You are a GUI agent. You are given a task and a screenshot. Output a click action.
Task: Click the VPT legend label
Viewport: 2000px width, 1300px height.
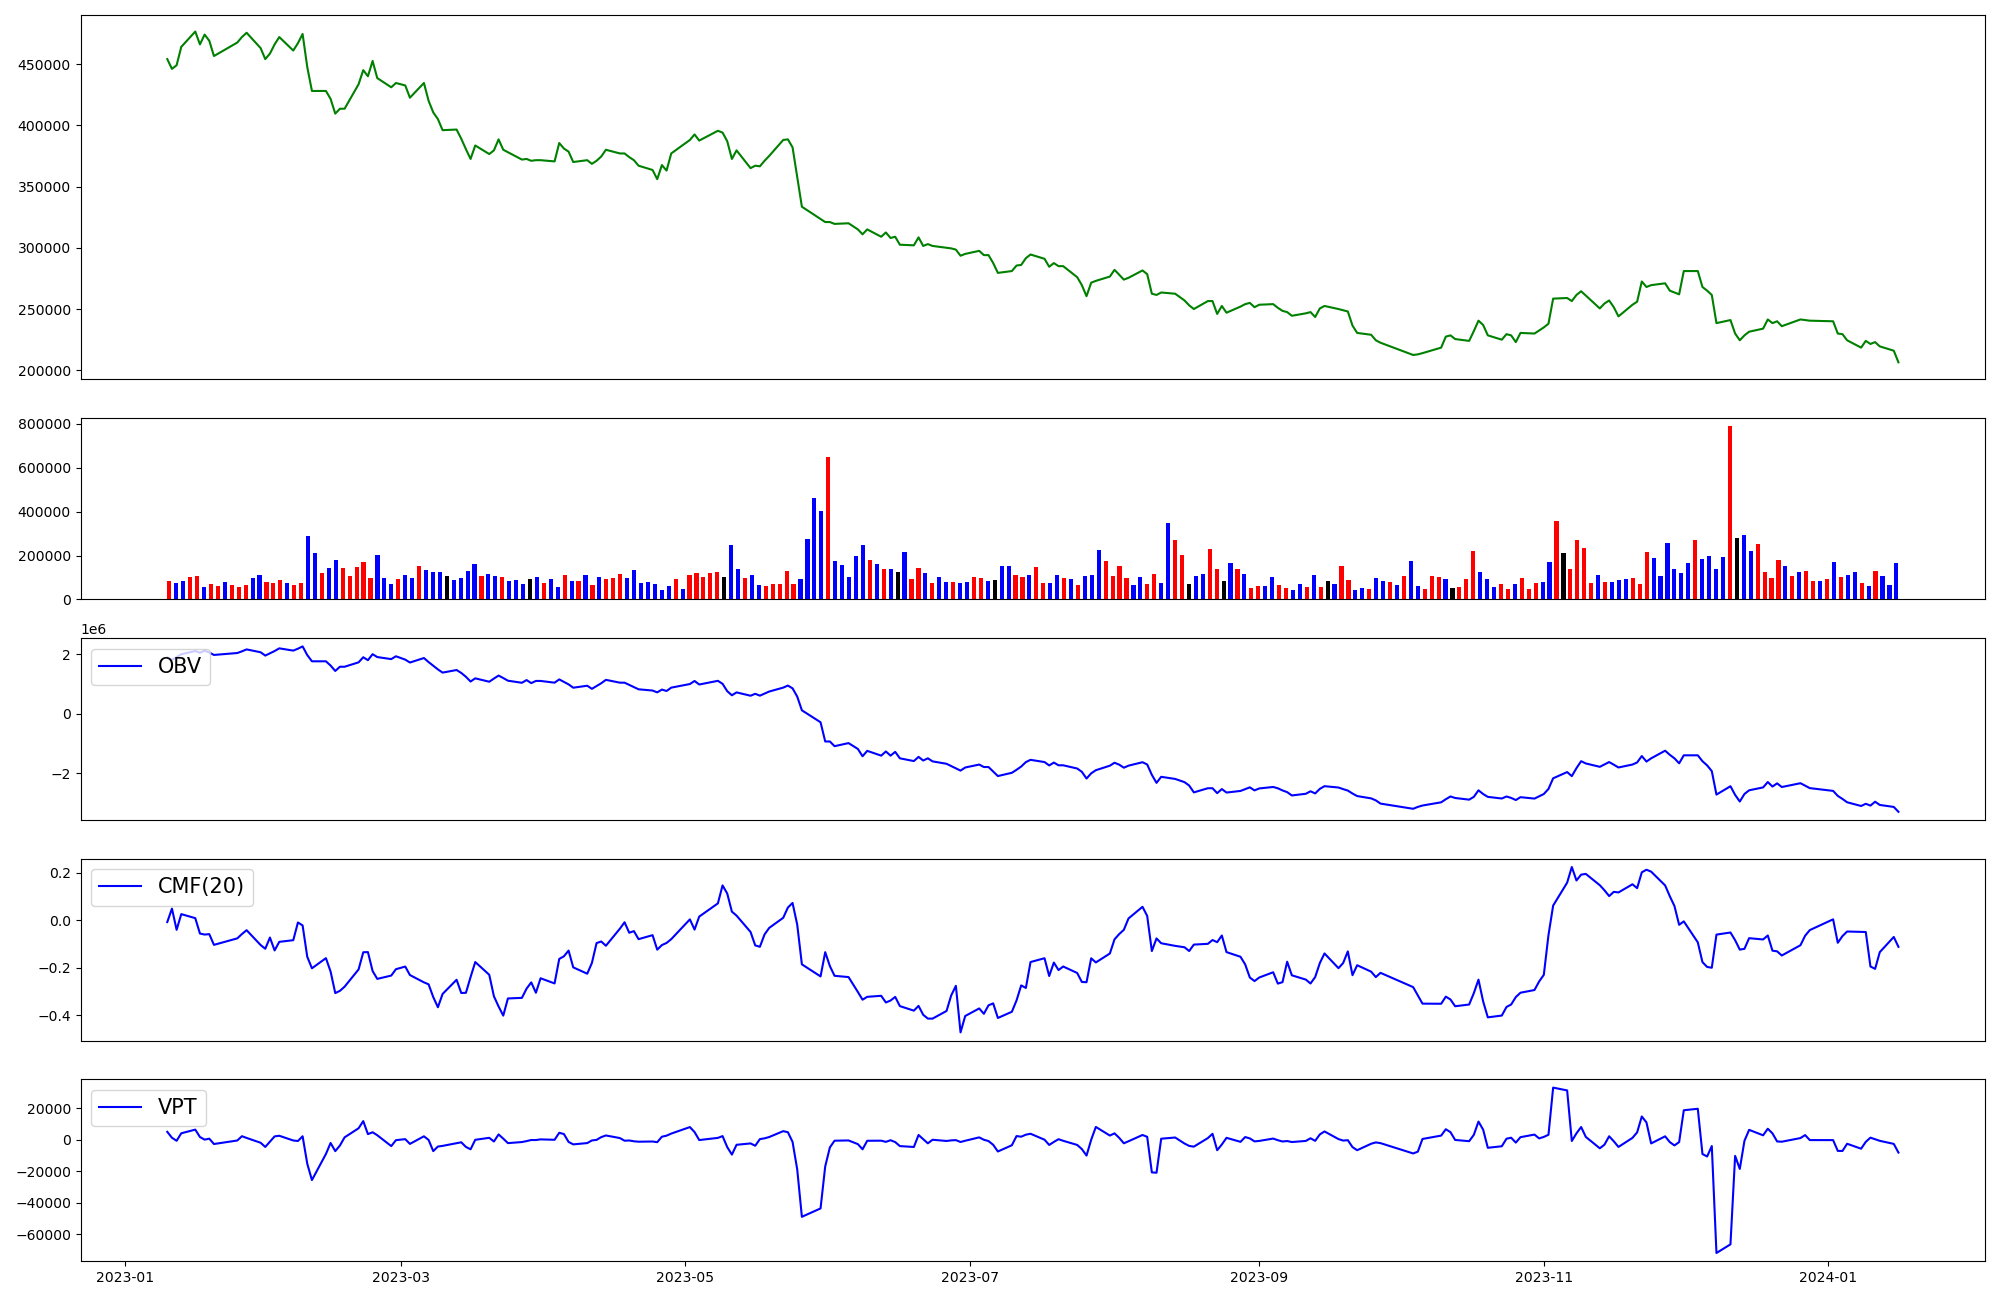click(x=176, y=1107)
